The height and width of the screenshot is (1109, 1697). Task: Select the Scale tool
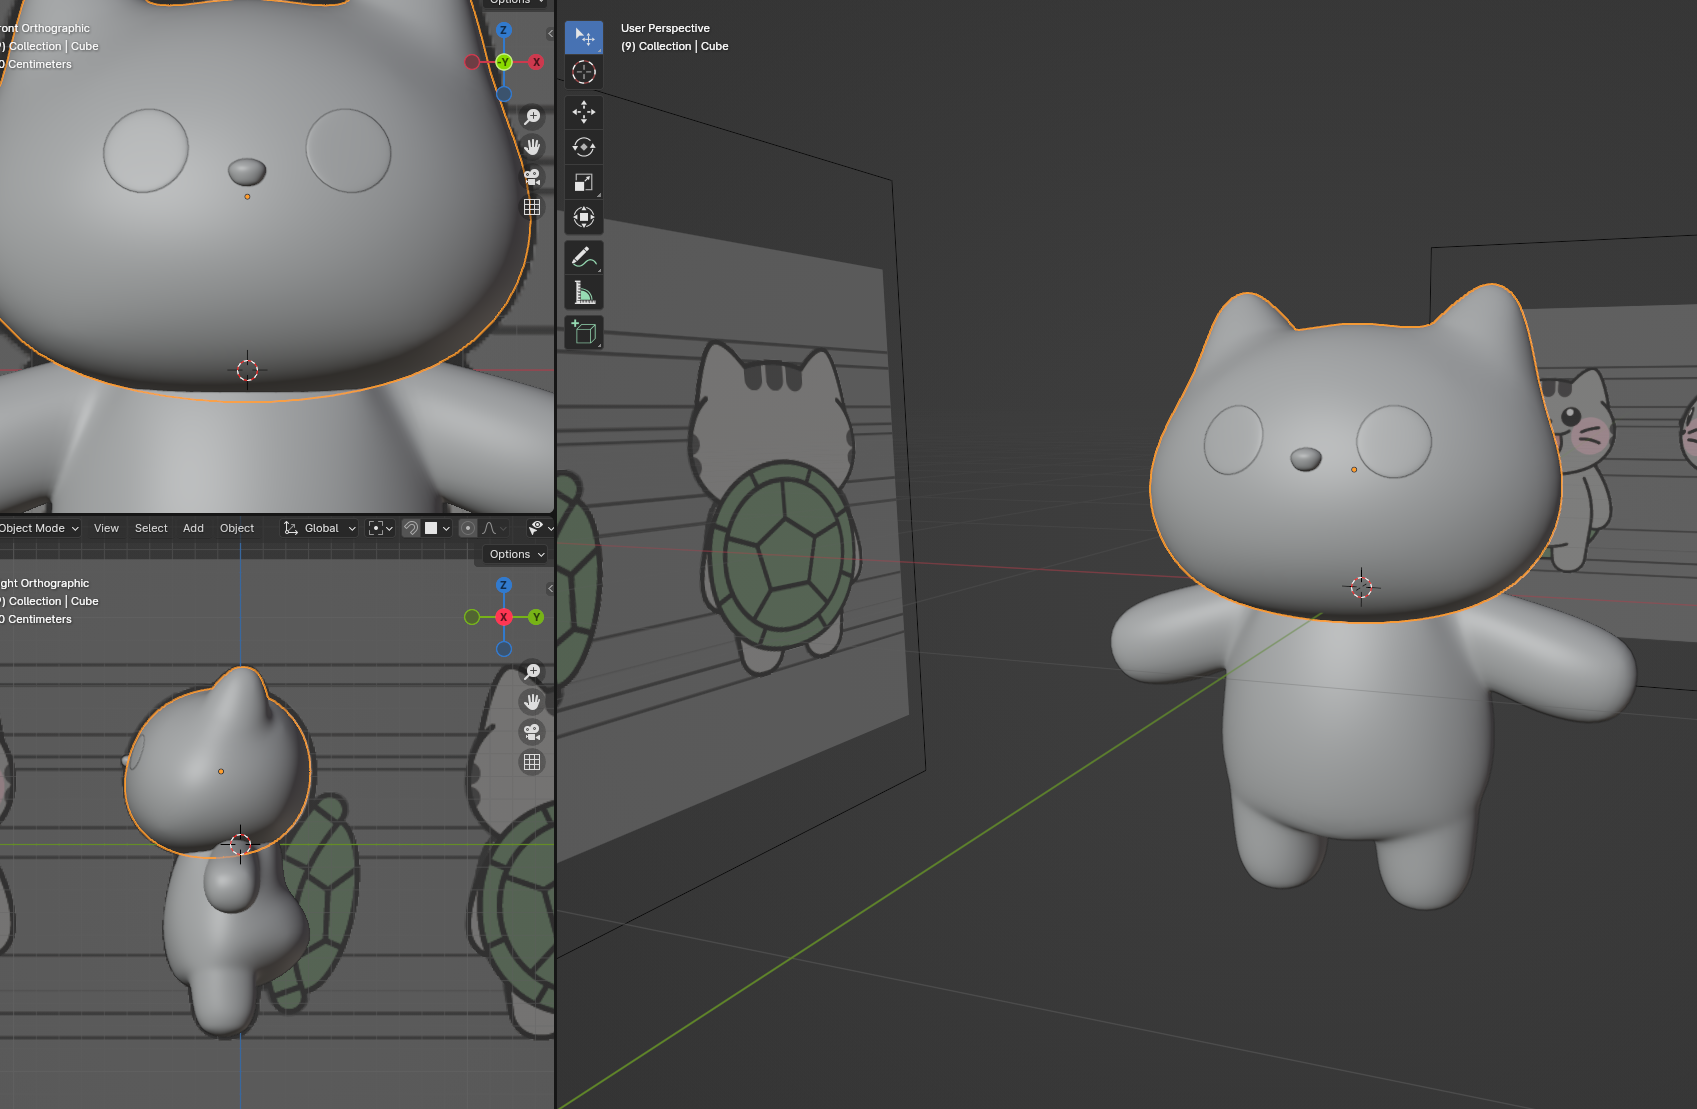point(584,182)
